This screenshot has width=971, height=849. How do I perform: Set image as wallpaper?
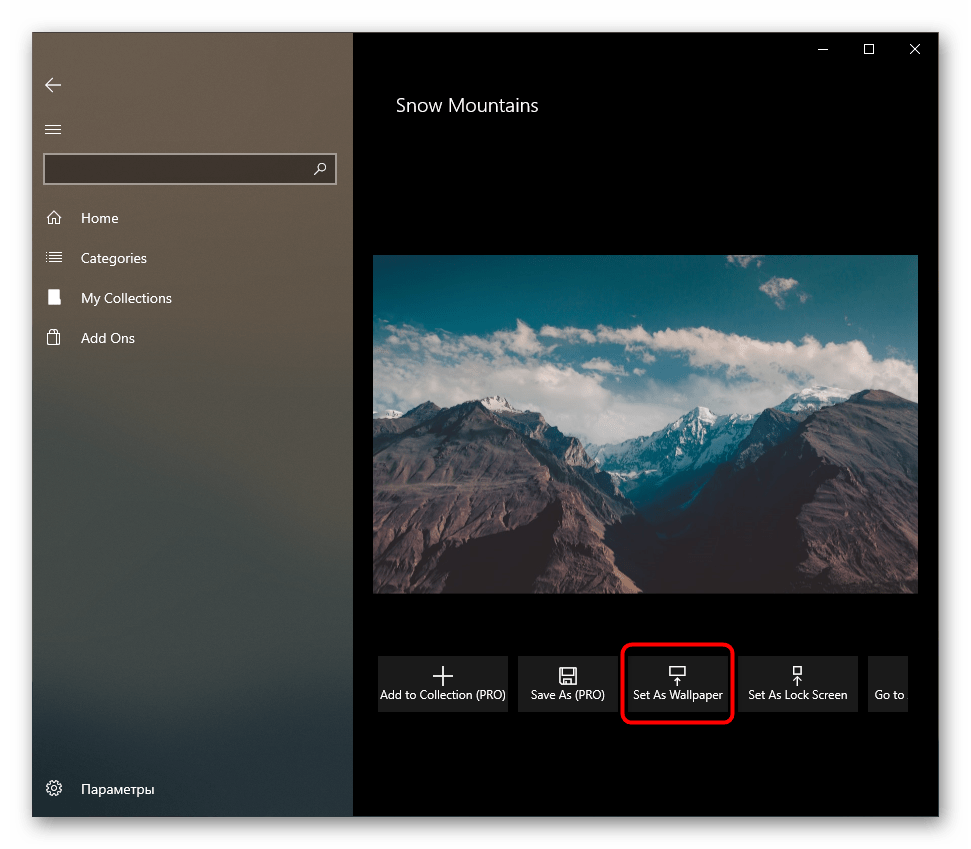tap(678, 684)
